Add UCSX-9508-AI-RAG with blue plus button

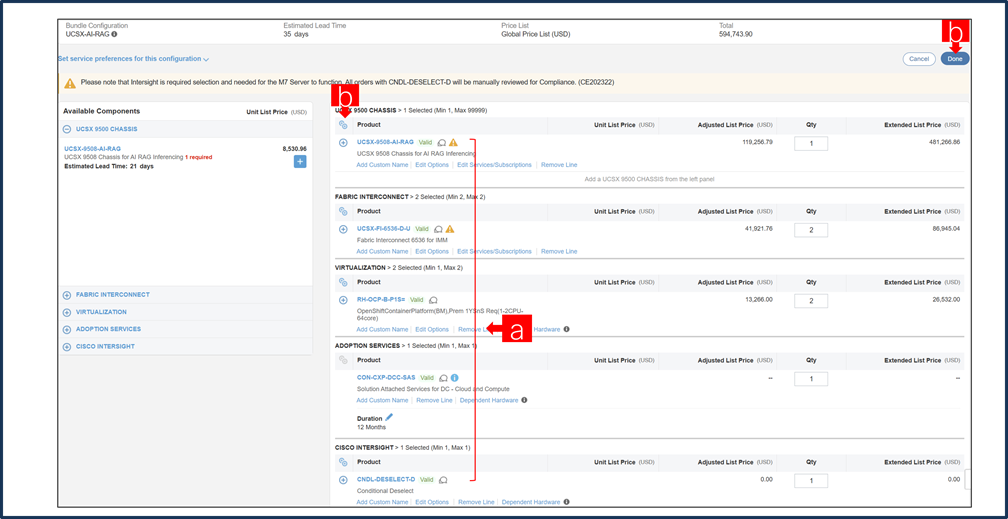(300, 162)
